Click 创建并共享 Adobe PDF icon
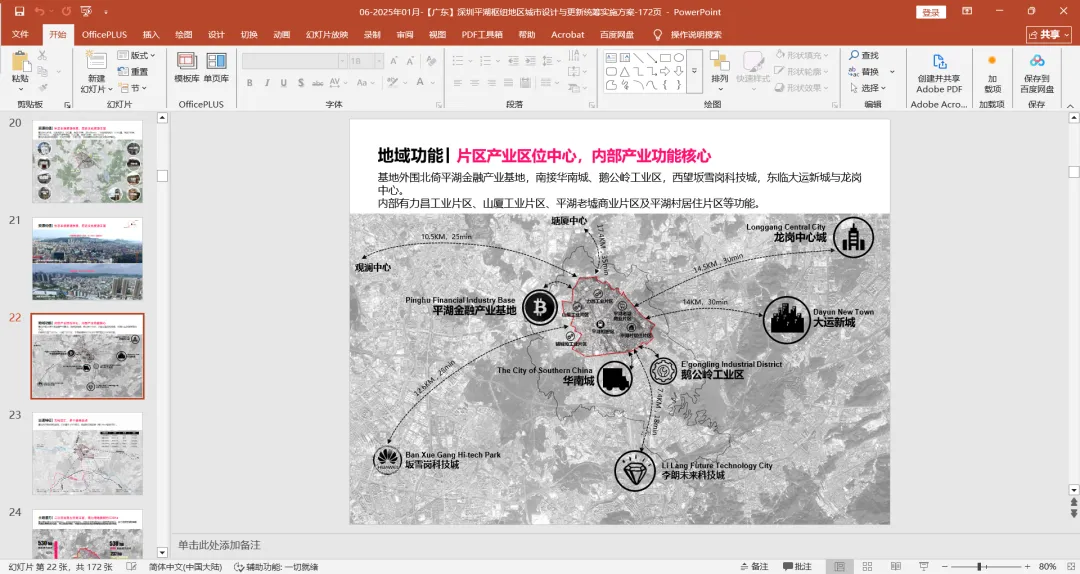This screenshot has height=574, width=1080. [939, 62]
